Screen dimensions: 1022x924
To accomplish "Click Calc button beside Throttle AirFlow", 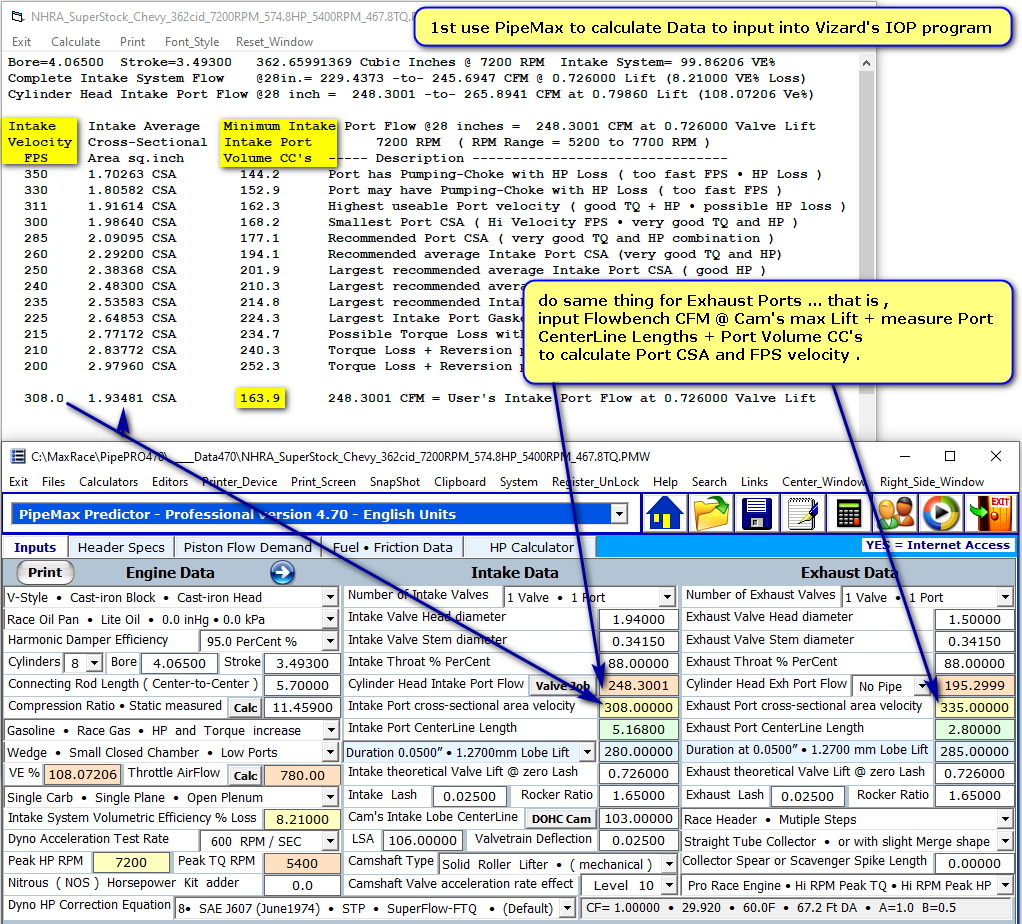I will 245,775.
